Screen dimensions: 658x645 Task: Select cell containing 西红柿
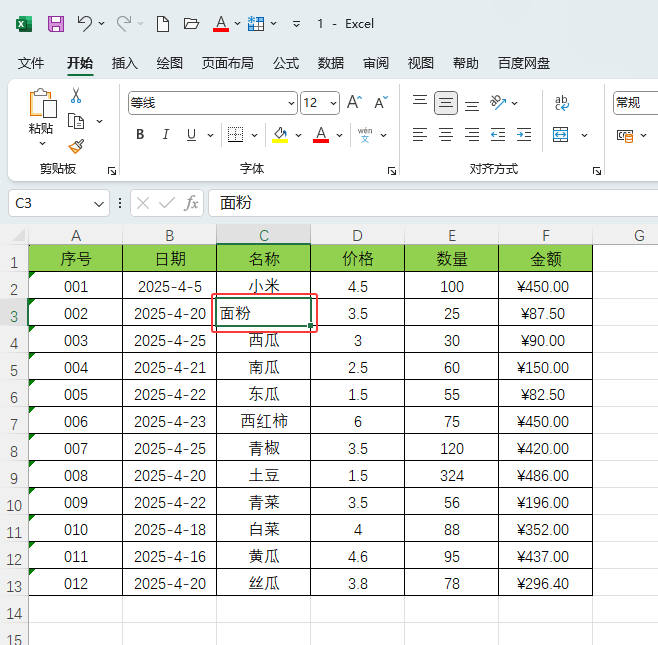point(264,421)
